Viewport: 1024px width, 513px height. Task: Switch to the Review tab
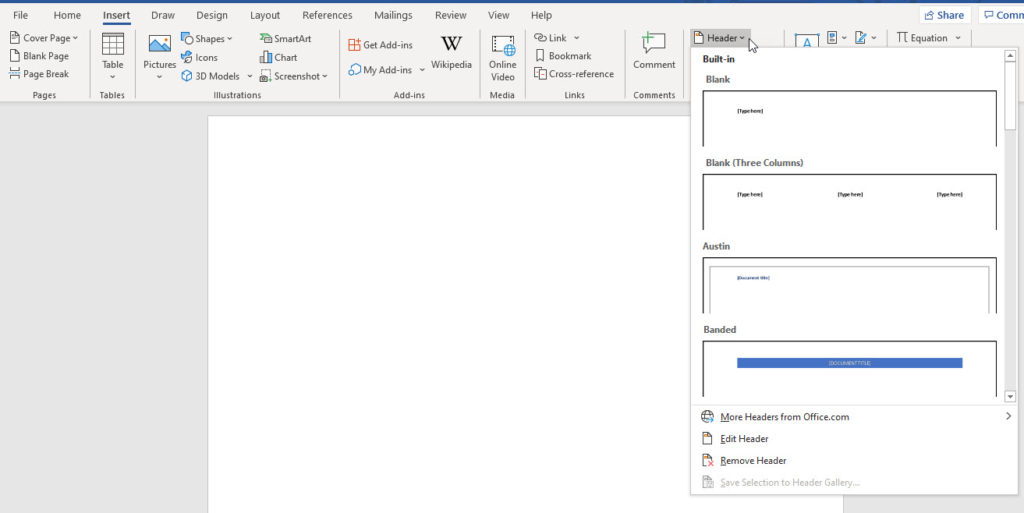click(451, 15)
